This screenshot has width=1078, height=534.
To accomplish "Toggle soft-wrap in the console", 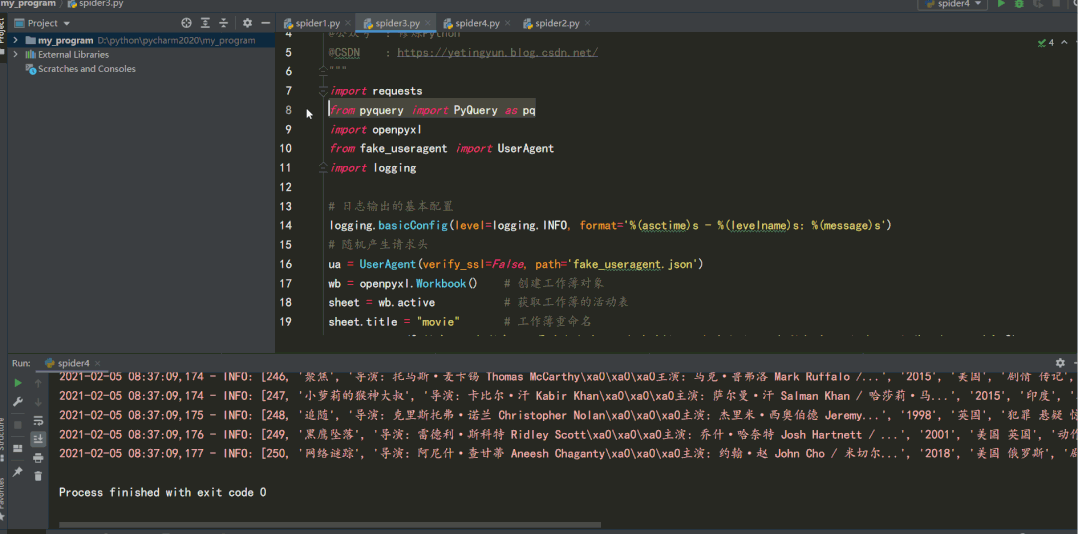I will point(38,421).
